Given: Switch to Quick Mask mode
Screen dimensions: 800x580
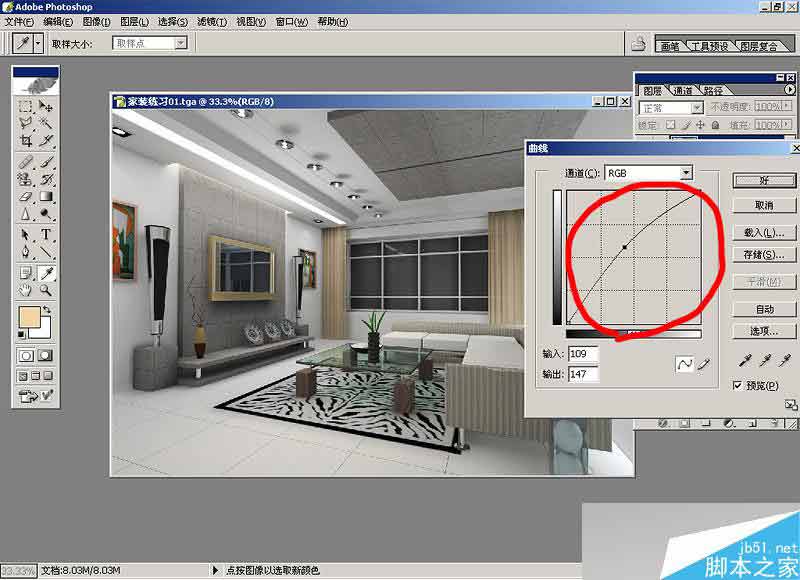Looking at the screenshot, I should (x=45, y=356).
